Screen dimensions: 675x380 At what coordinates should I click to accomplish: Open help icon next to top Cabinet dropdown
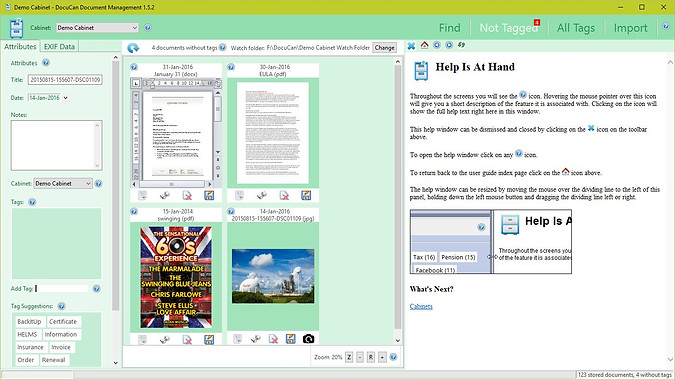[148, 28]
